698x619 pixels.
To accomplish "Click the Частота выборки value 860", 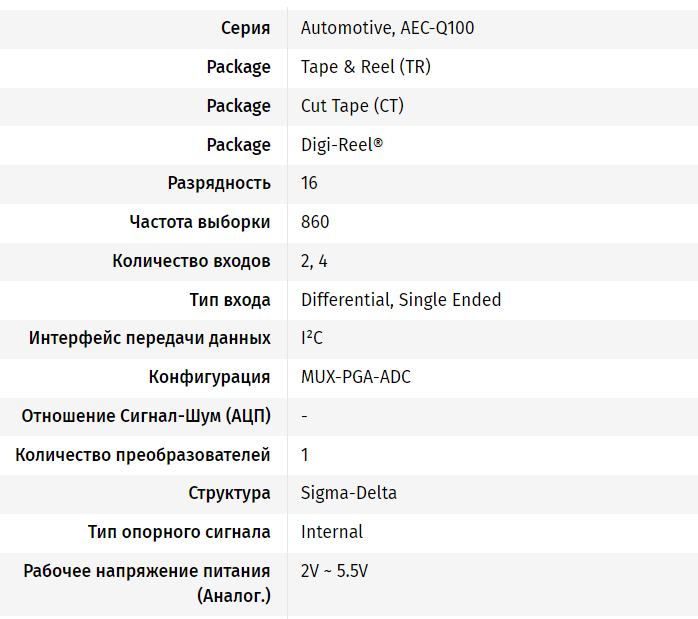I will [x=315, y=222].
